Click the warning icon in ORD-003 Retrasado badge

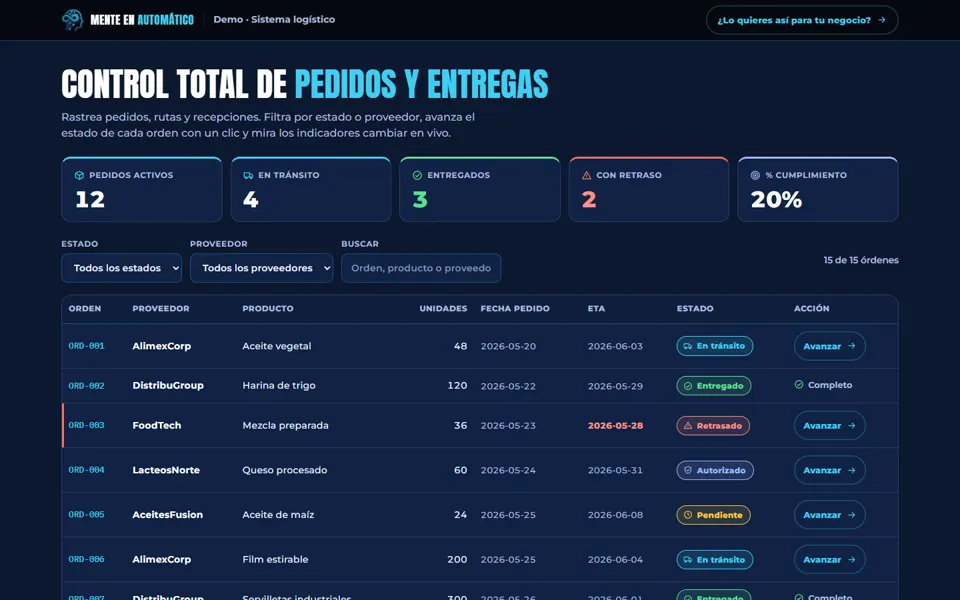[x=688, y=426]
